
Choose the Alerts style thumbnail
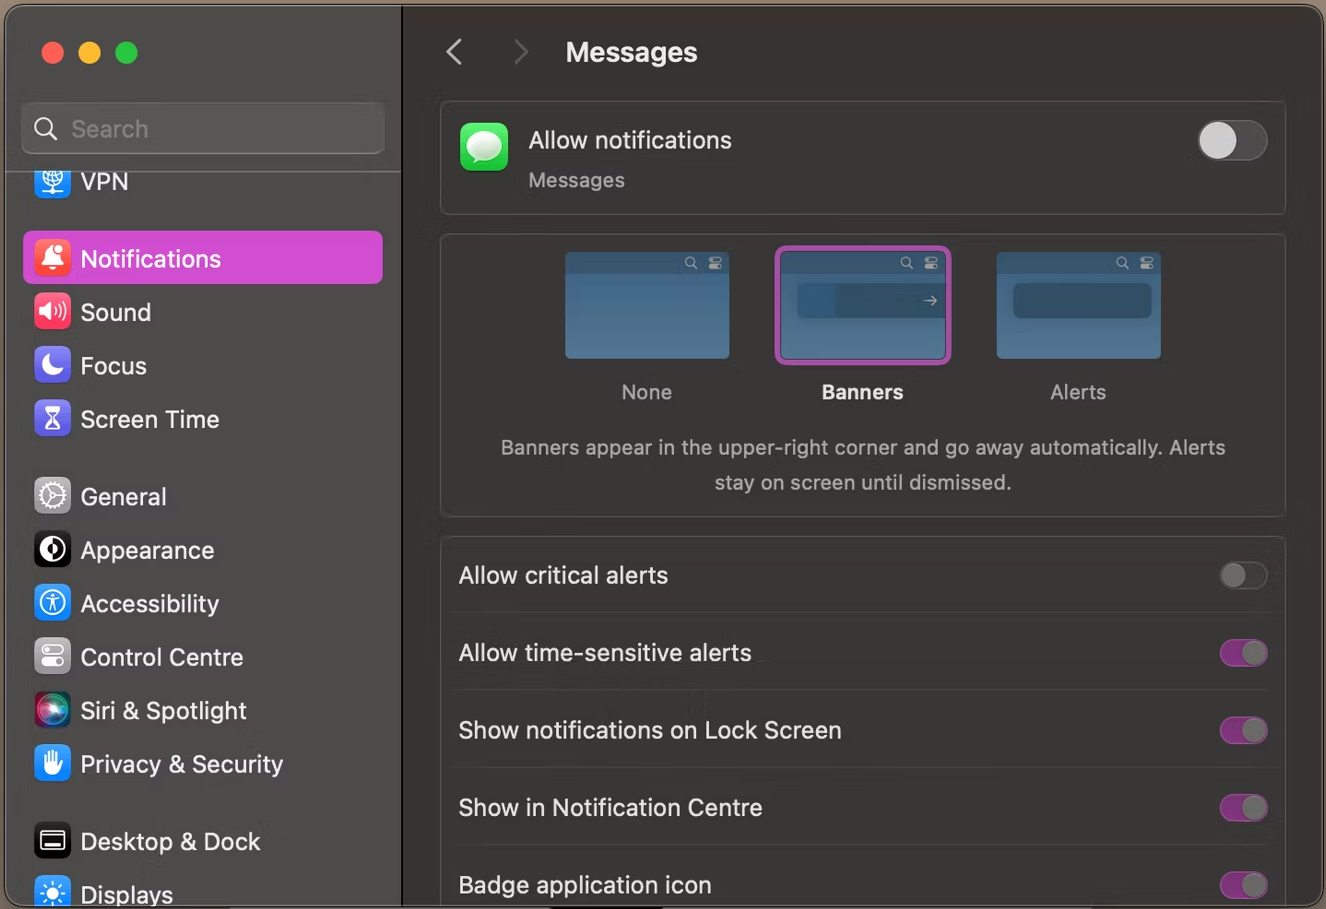(1078, 305)
